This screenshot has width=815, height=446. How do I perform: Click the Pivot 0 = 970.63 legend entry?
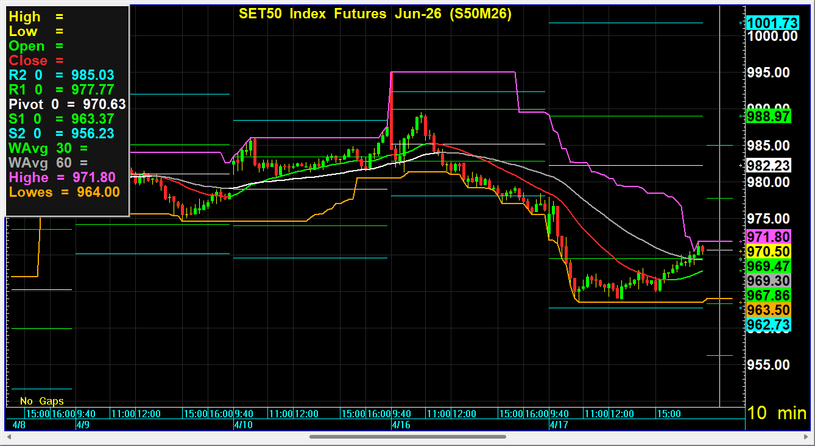[x=67, y=104]
